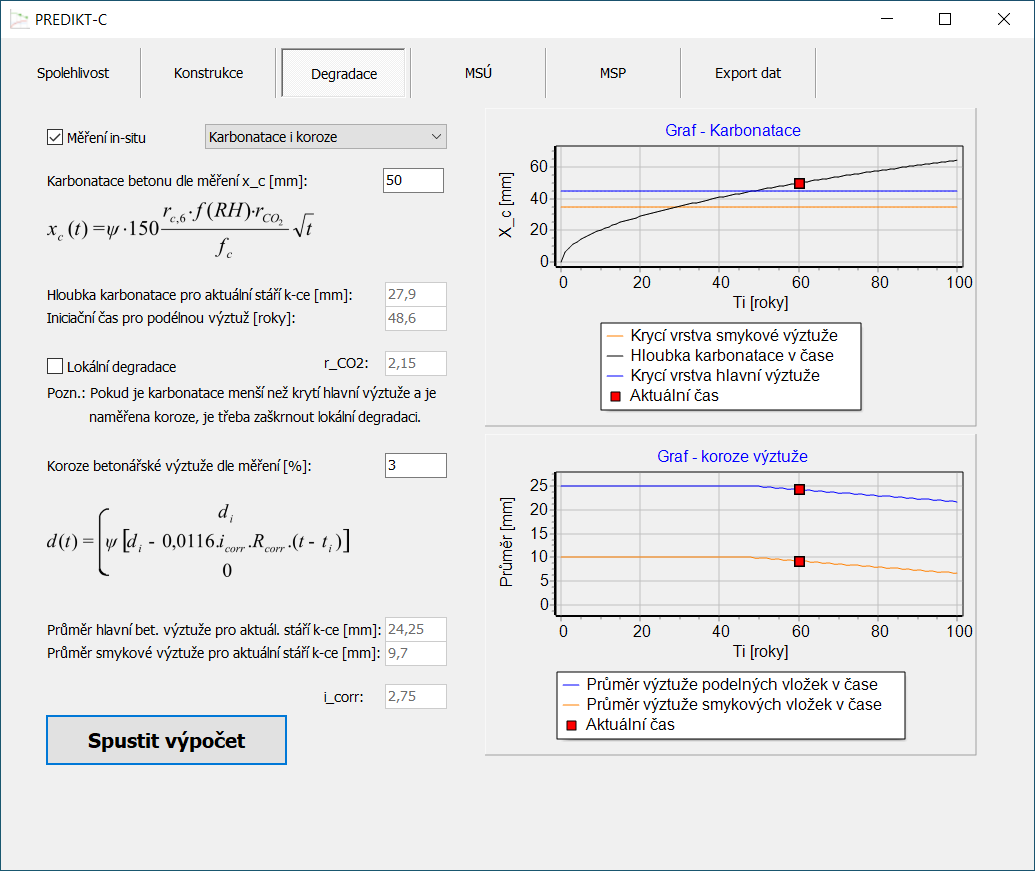Click the carbonation x_c measurement input field
This screenshot has width=1035, height=871.
pyautogui.click(x=412, y=180)
